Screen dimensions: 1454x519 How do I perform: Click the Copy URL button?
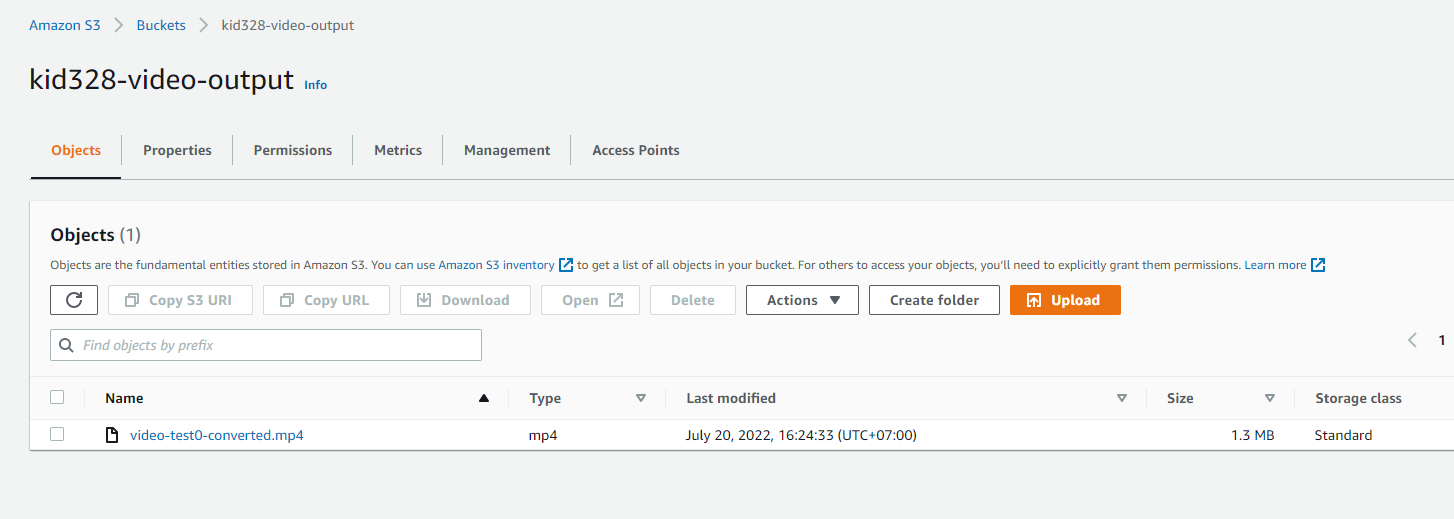coord(326,300)
